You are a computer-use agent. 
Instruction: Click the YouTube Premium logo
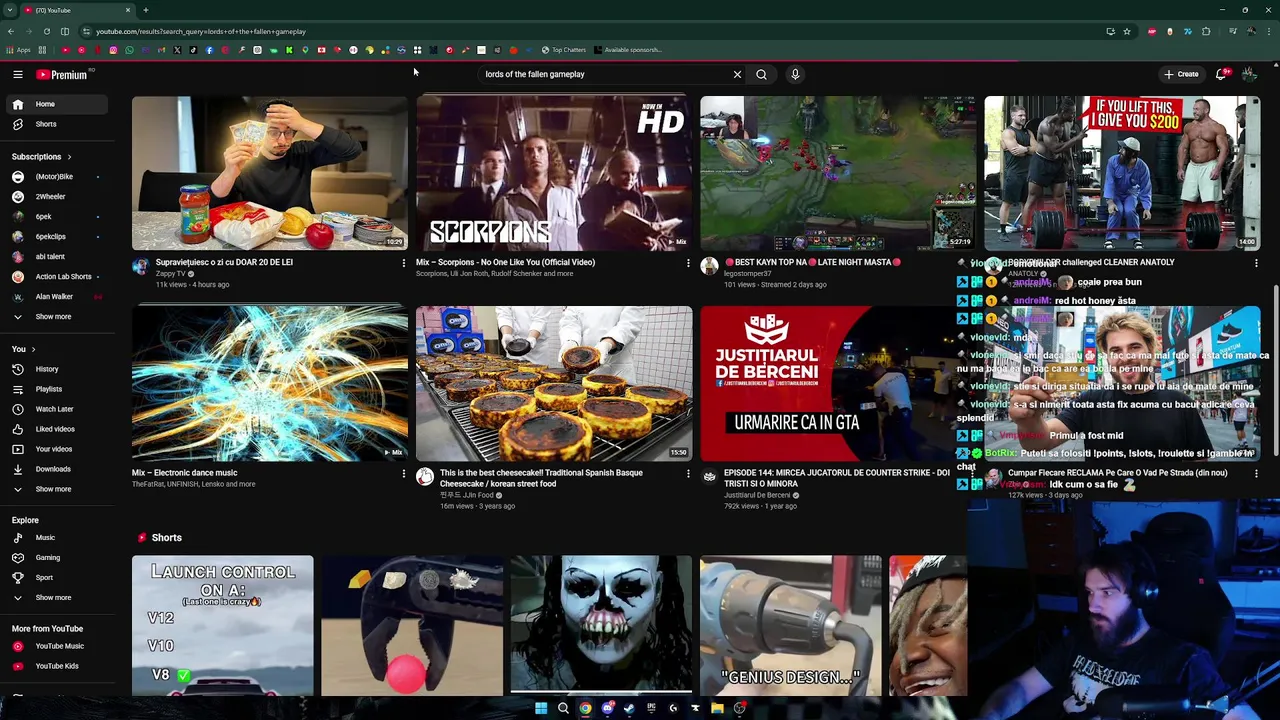pyautogui.click(x=62, y=74)
